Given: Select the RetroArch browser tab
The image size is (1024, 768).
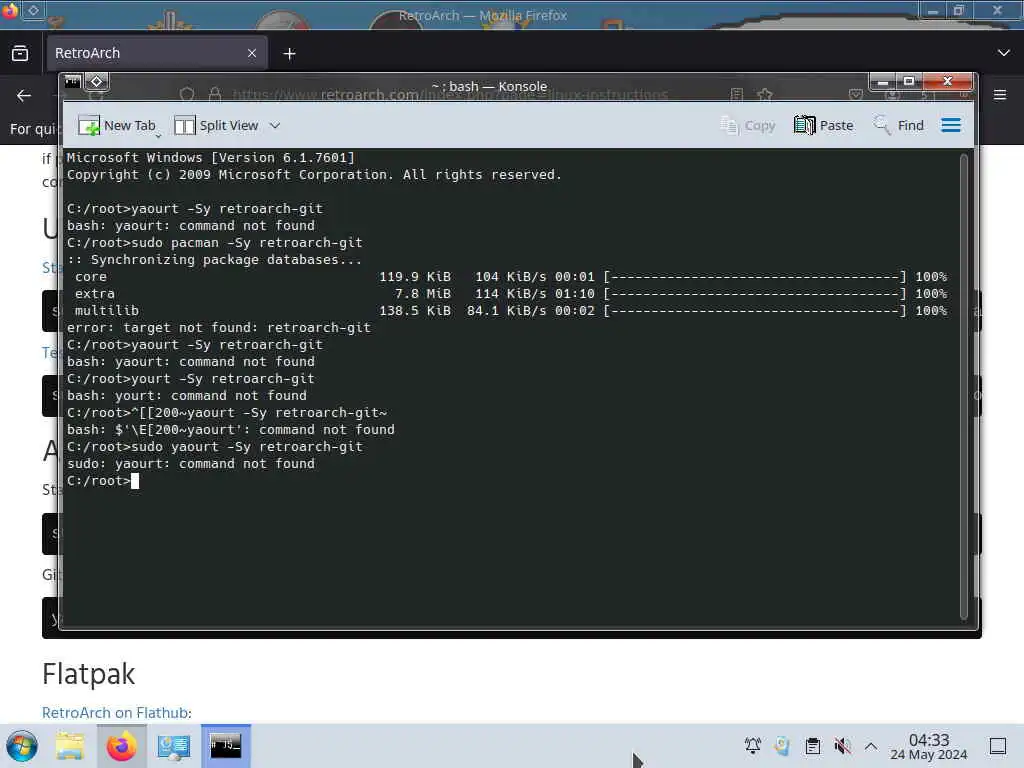Looking at the screenshot, I should pyautogui.click(x=157, y=54).
